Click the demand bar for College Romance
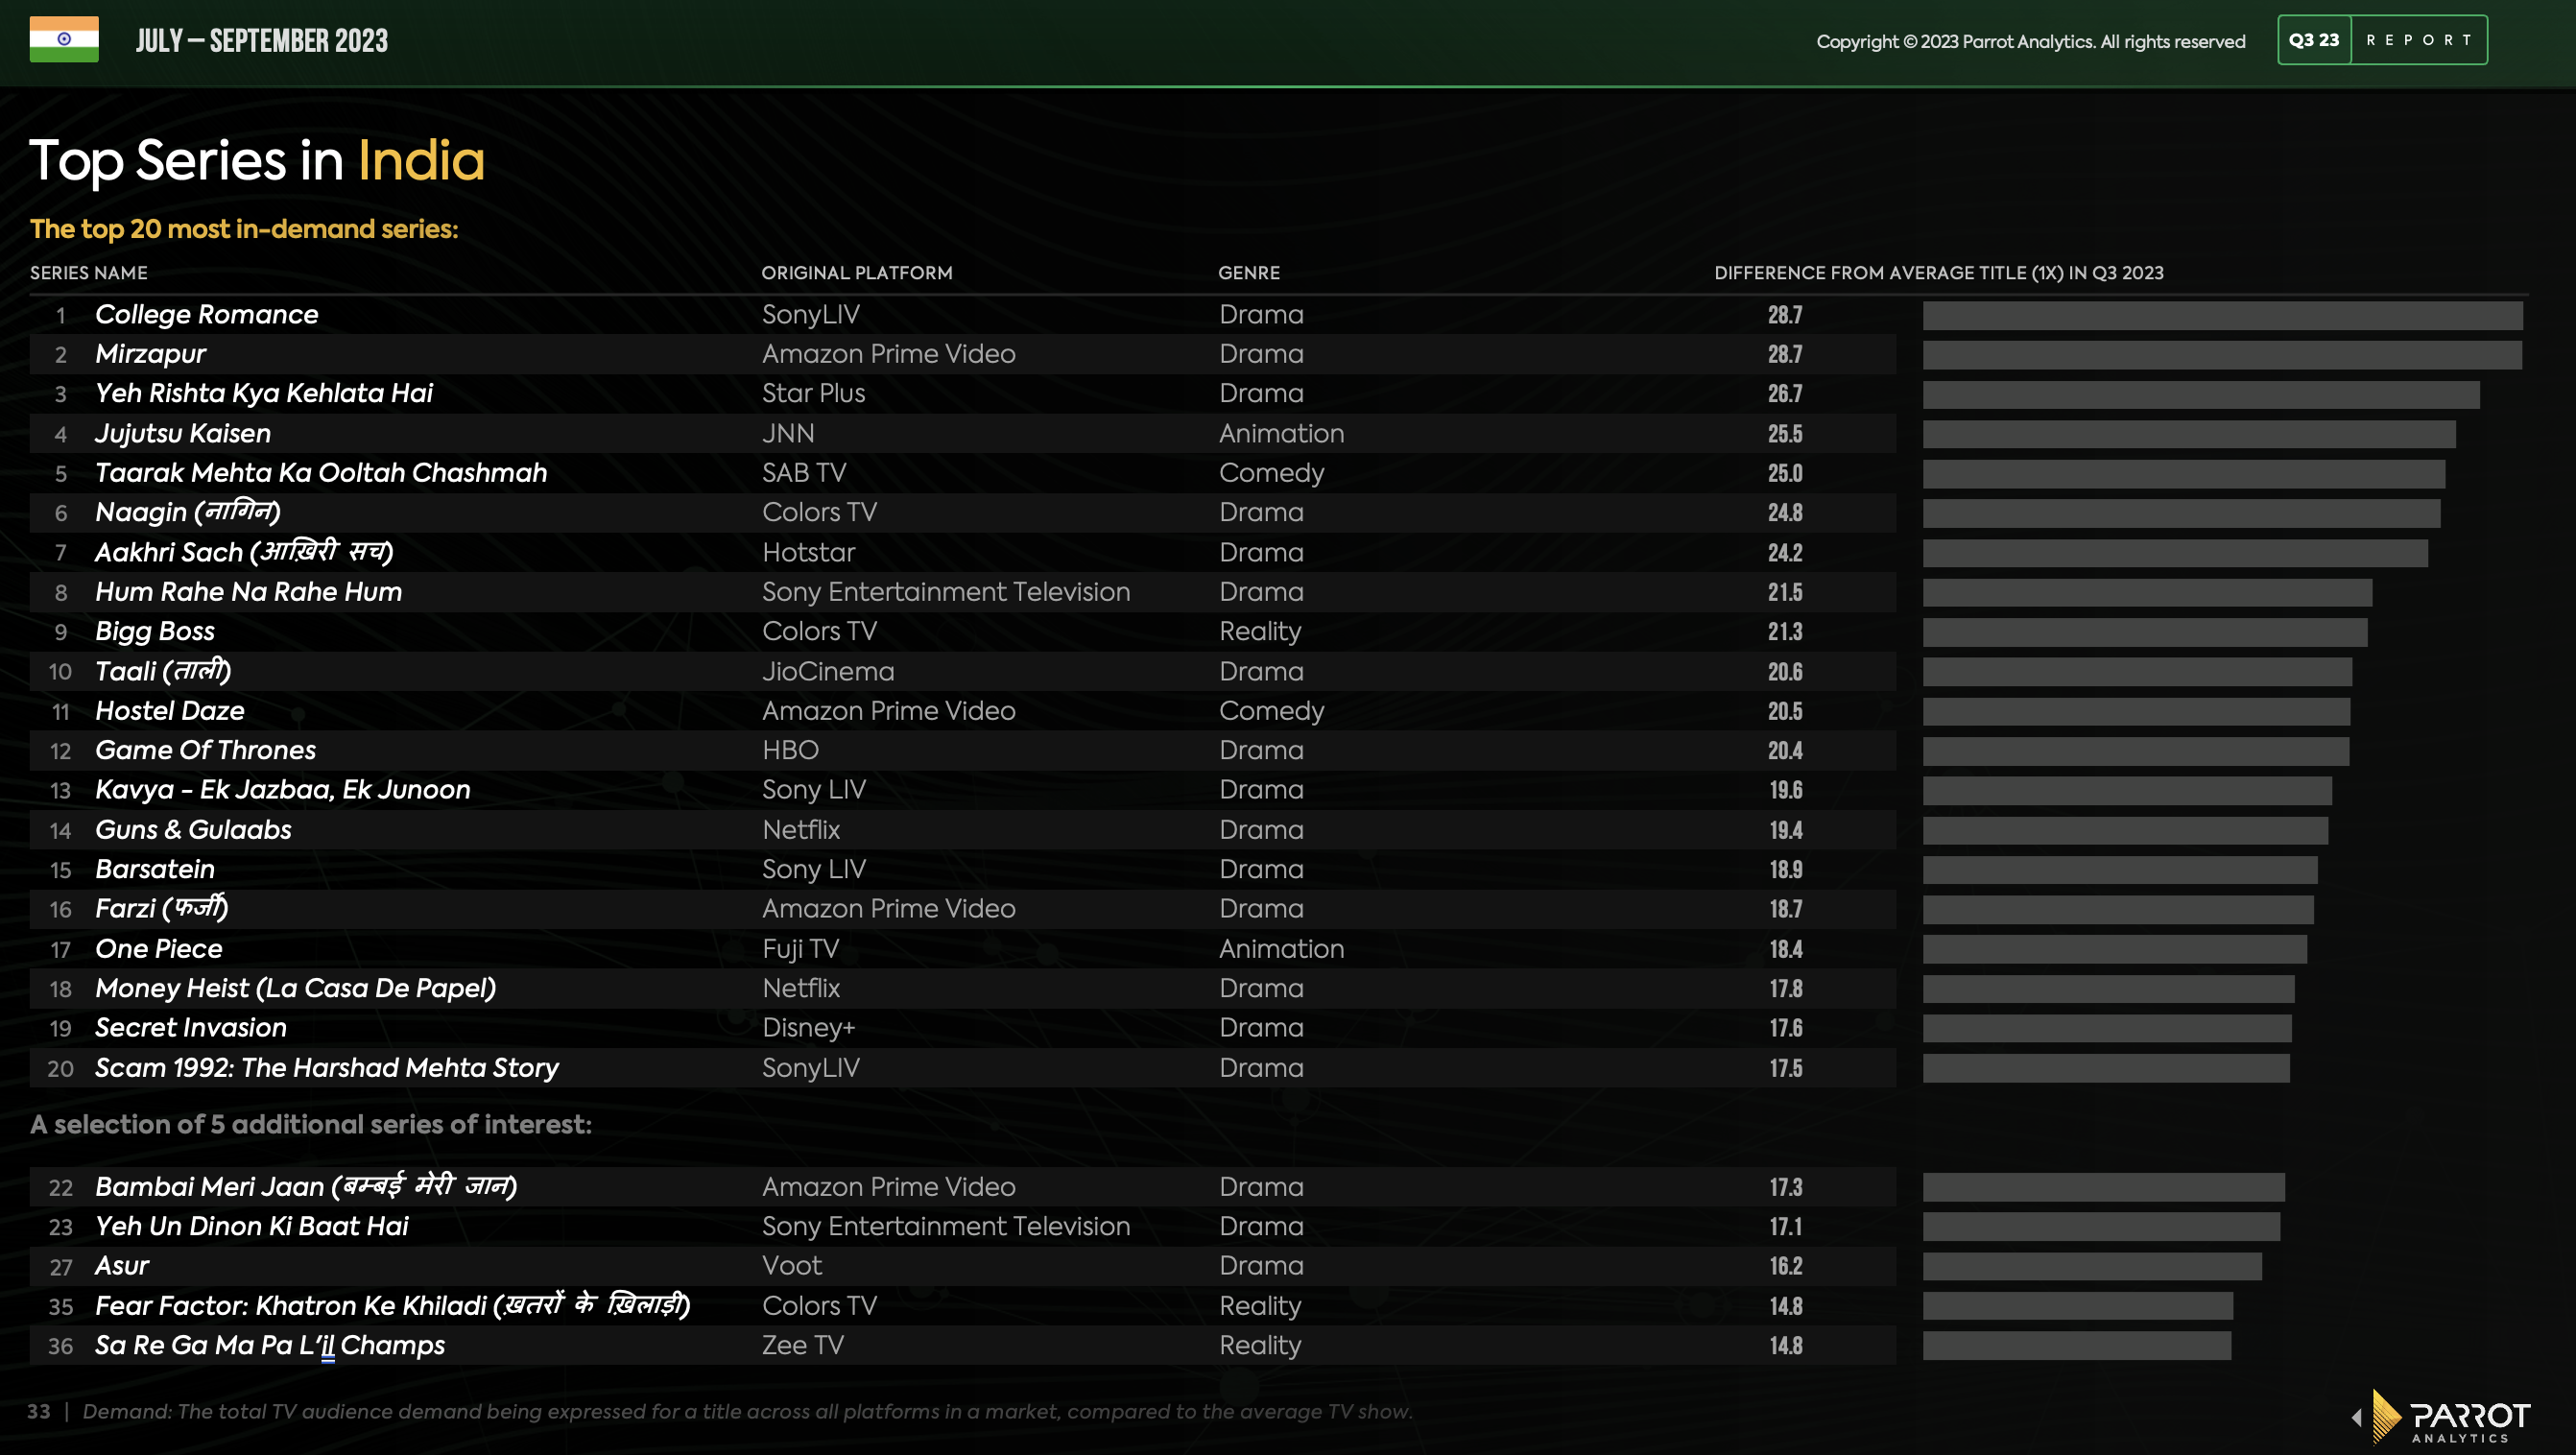 coord(2222,315)
